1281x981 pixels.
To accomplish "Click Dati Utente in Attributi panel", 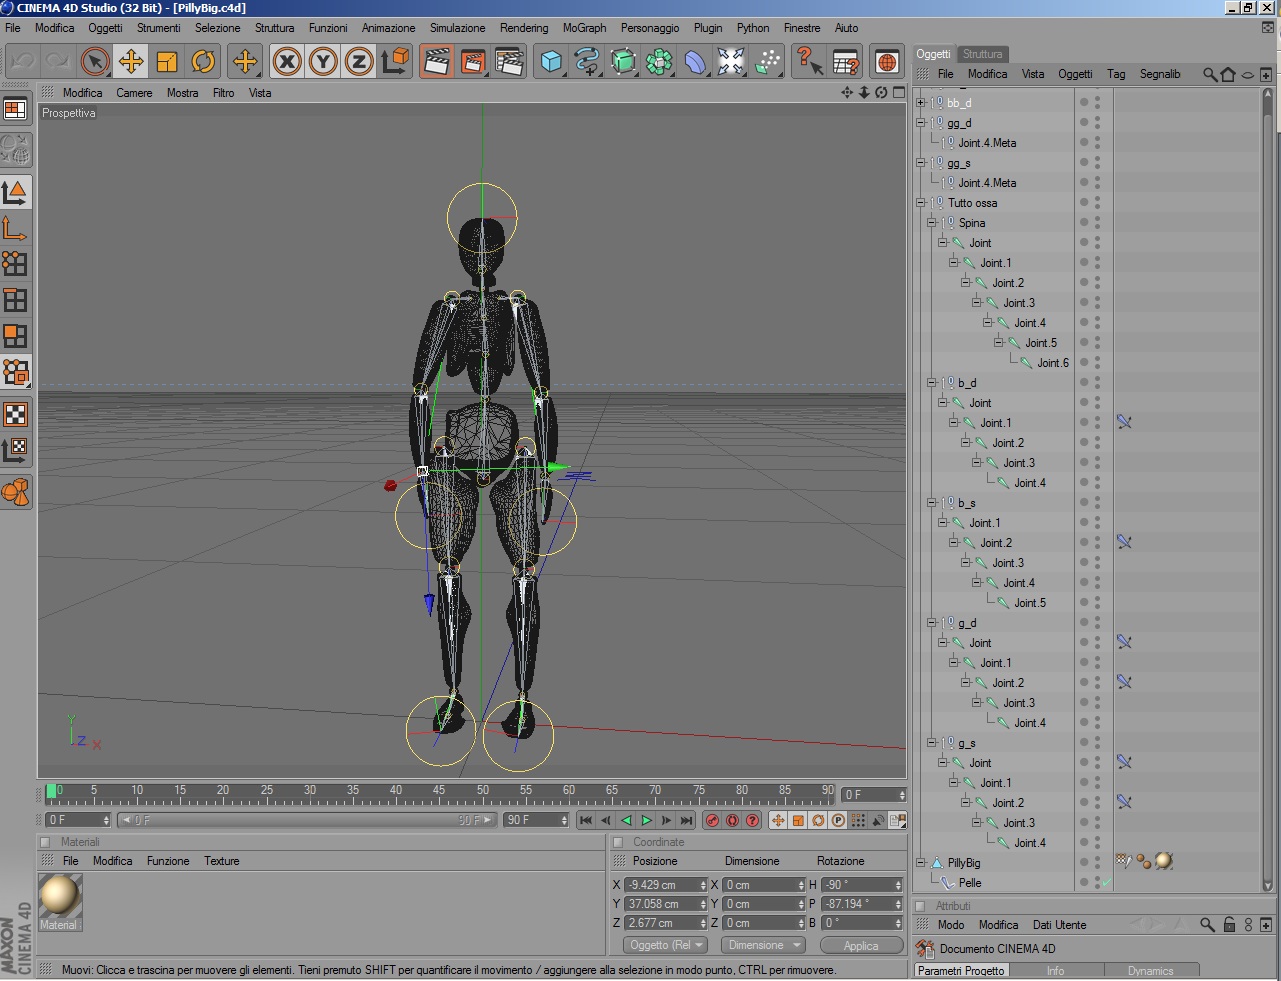I will tap(1059, 925).
